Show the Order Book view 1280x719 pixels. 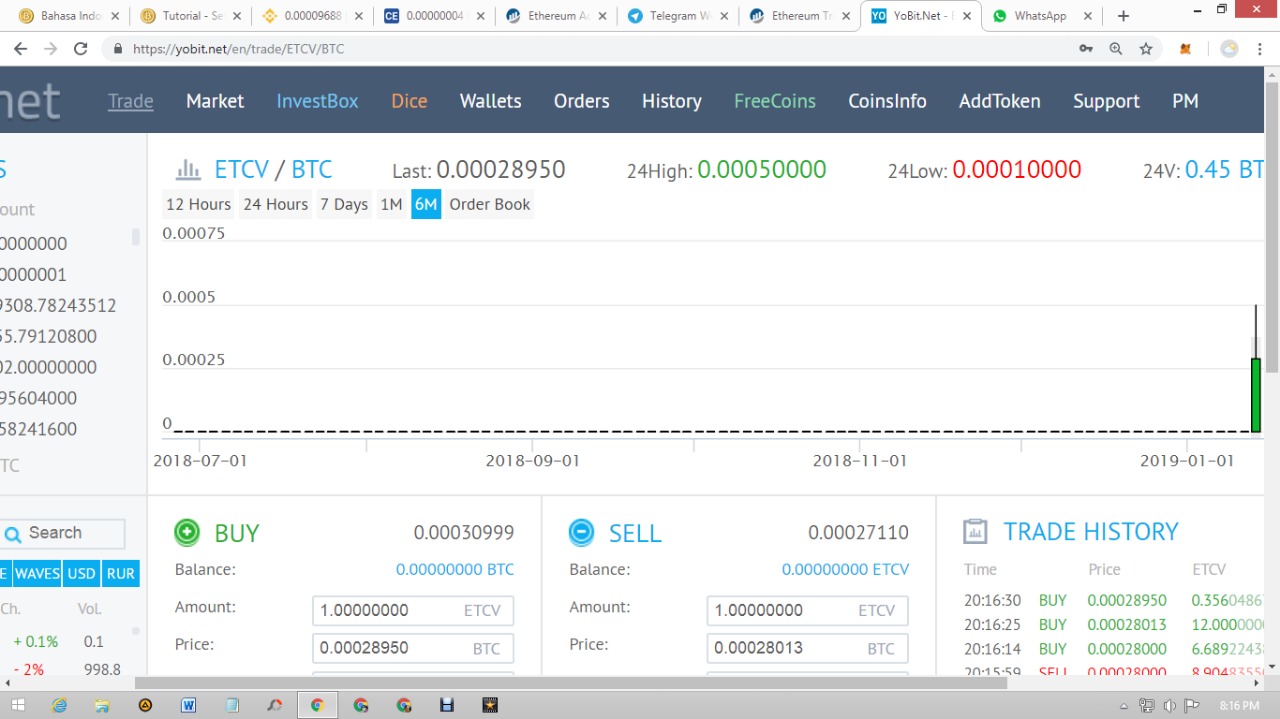point(490,204)
